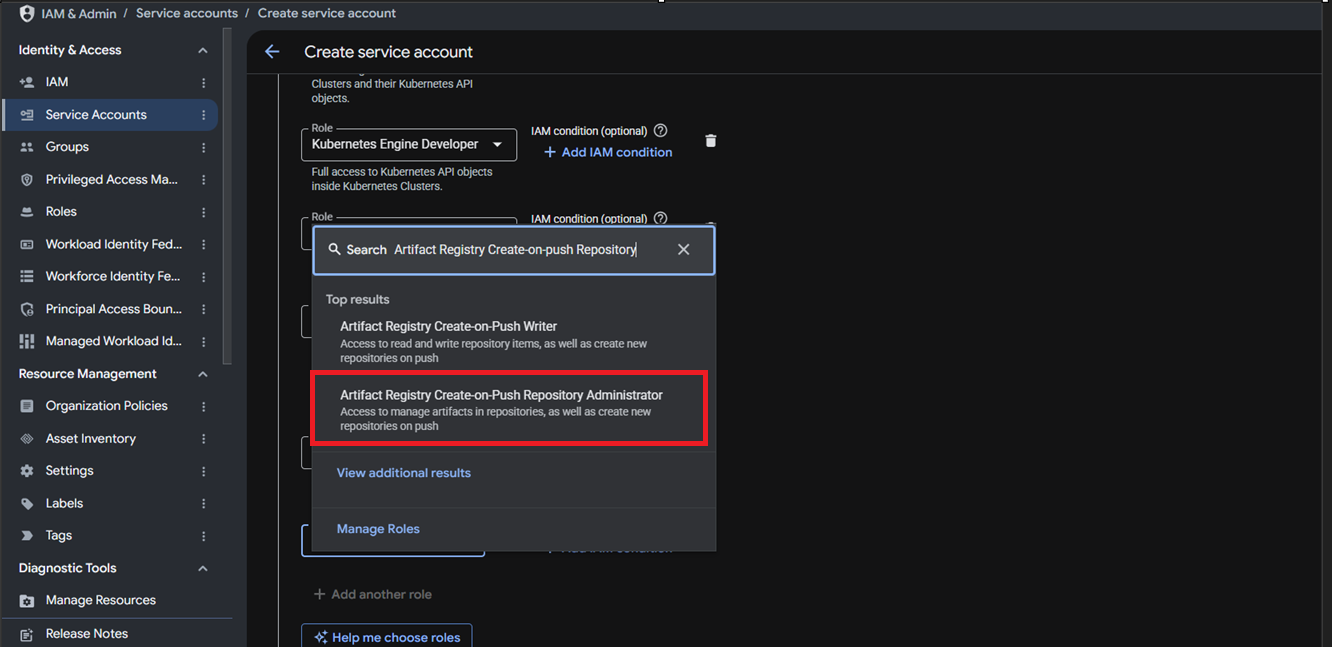Click the Privileged Access Manager shield icon
Screen dimensions: 1332x647
pyautogui.click(x=27, y=180)
